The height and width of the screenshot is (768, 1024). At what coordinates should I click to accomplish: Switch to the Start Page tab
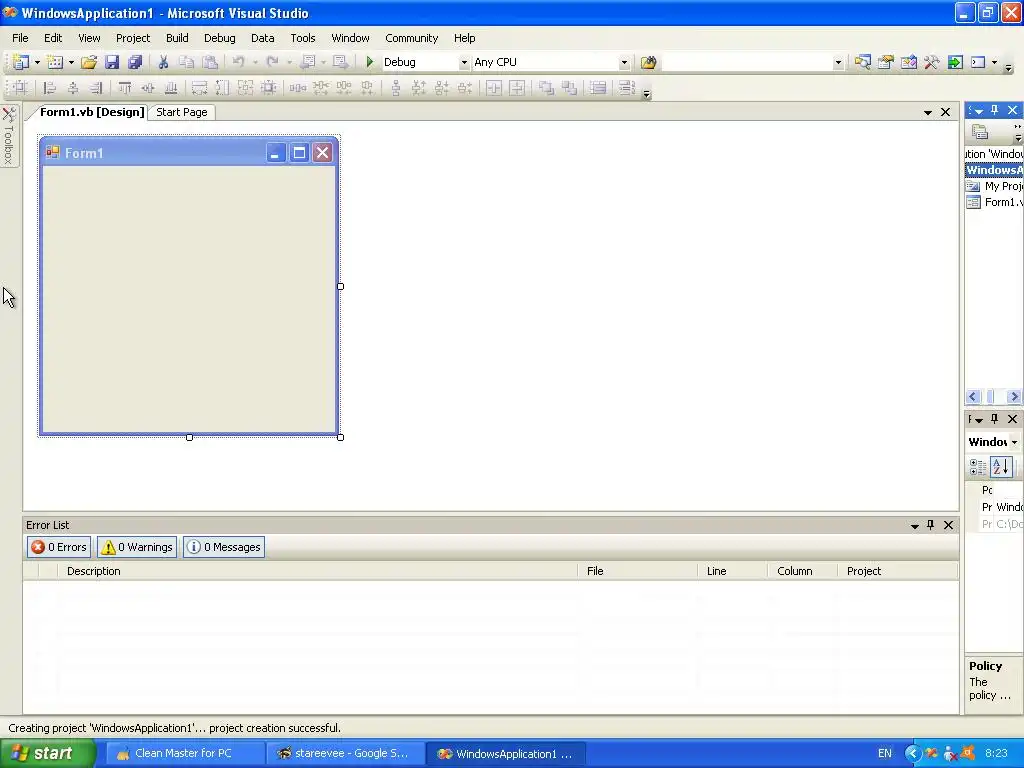(x=182, y=112)
